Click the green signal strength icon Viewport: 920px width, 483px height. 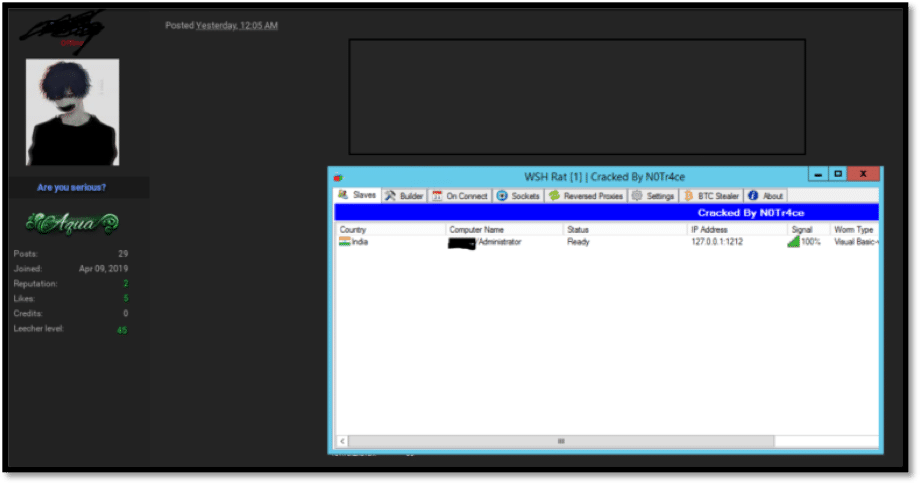[x=793, y=241]
